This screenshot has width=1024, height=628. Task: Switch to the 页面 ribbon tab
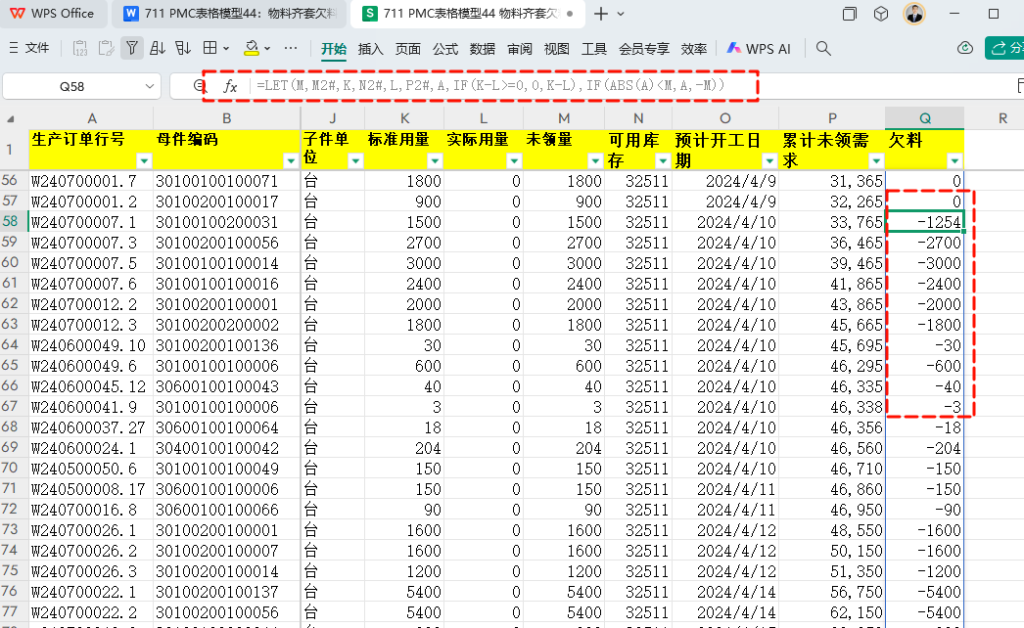[x=408, y=49]
